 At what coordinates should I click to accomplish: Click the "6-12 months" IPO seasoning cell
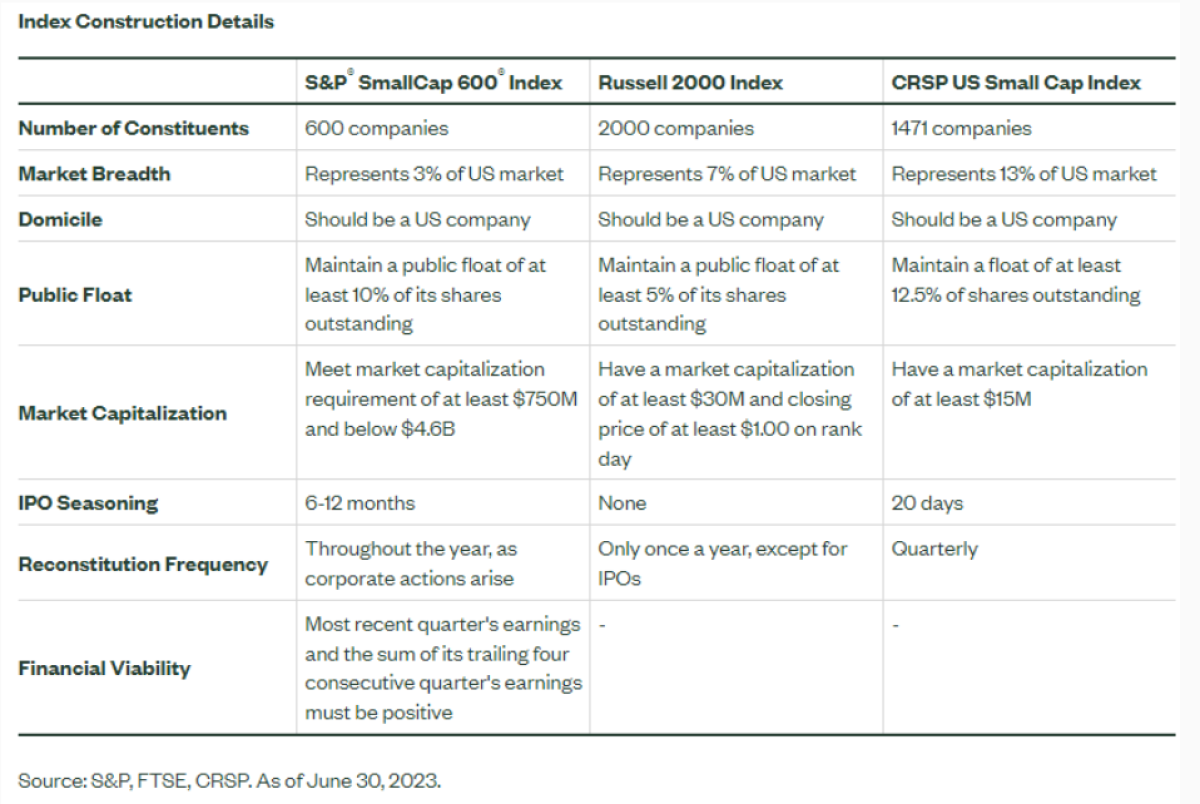click(x=360, y=503)
